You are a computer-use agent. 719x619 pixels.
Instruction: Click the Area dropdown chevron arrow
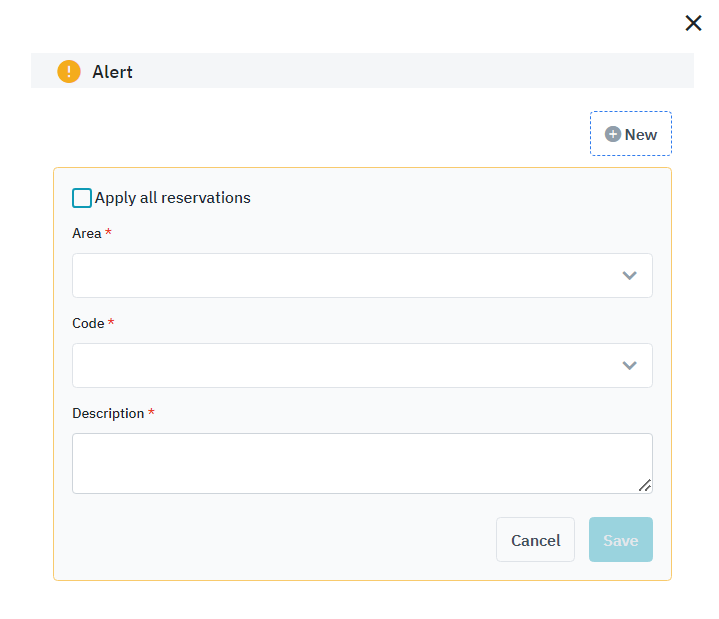629,276
